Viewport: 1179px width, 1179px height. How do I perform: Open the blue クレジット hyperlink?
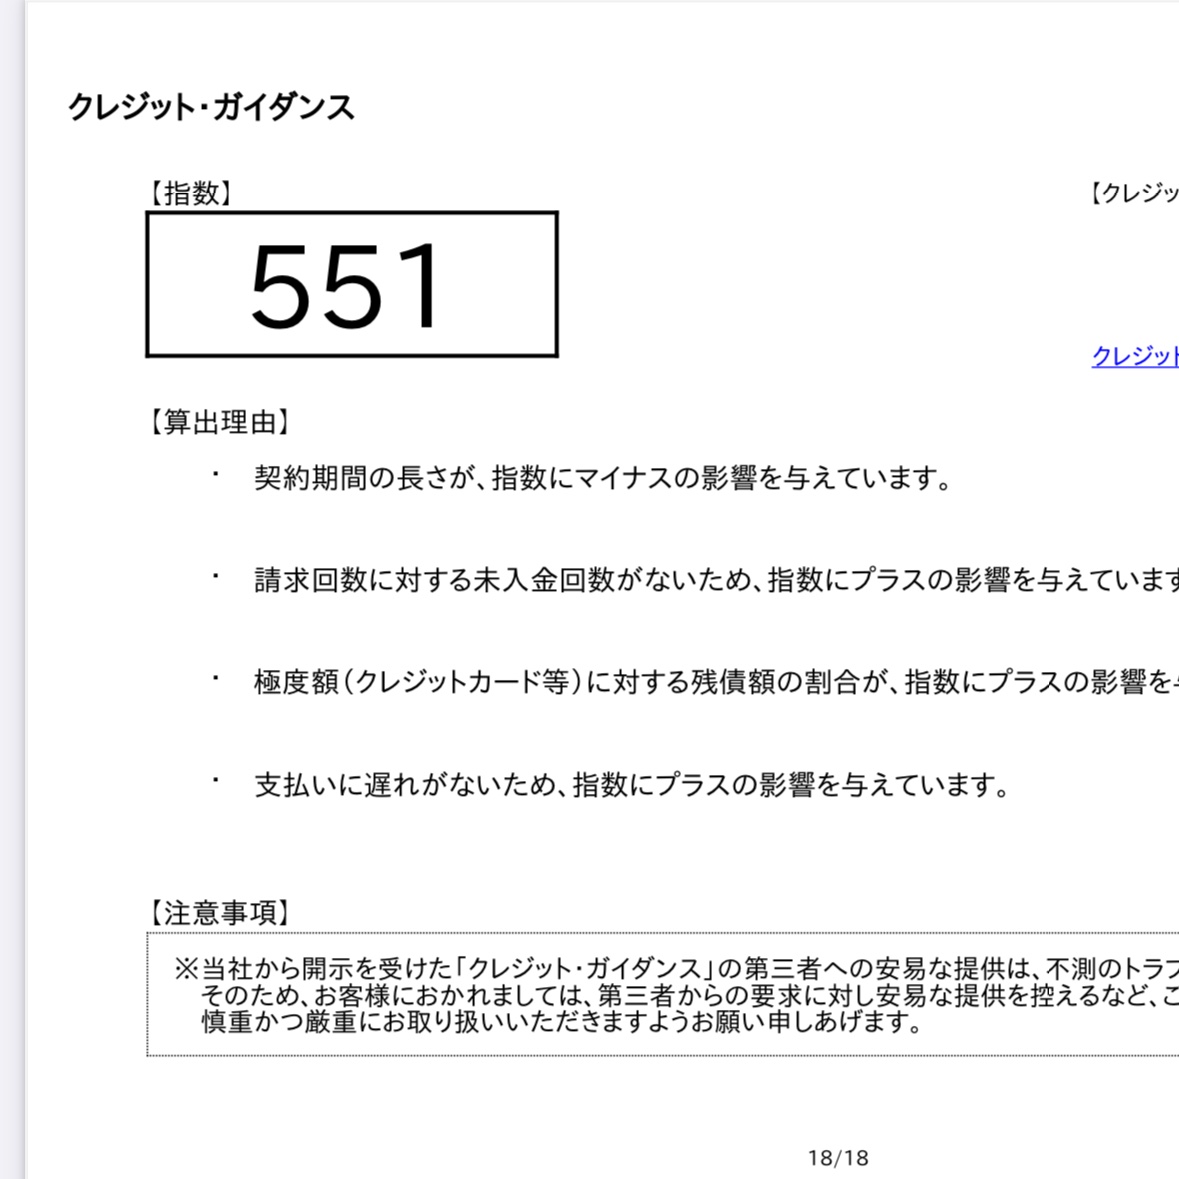point(1135,356)
